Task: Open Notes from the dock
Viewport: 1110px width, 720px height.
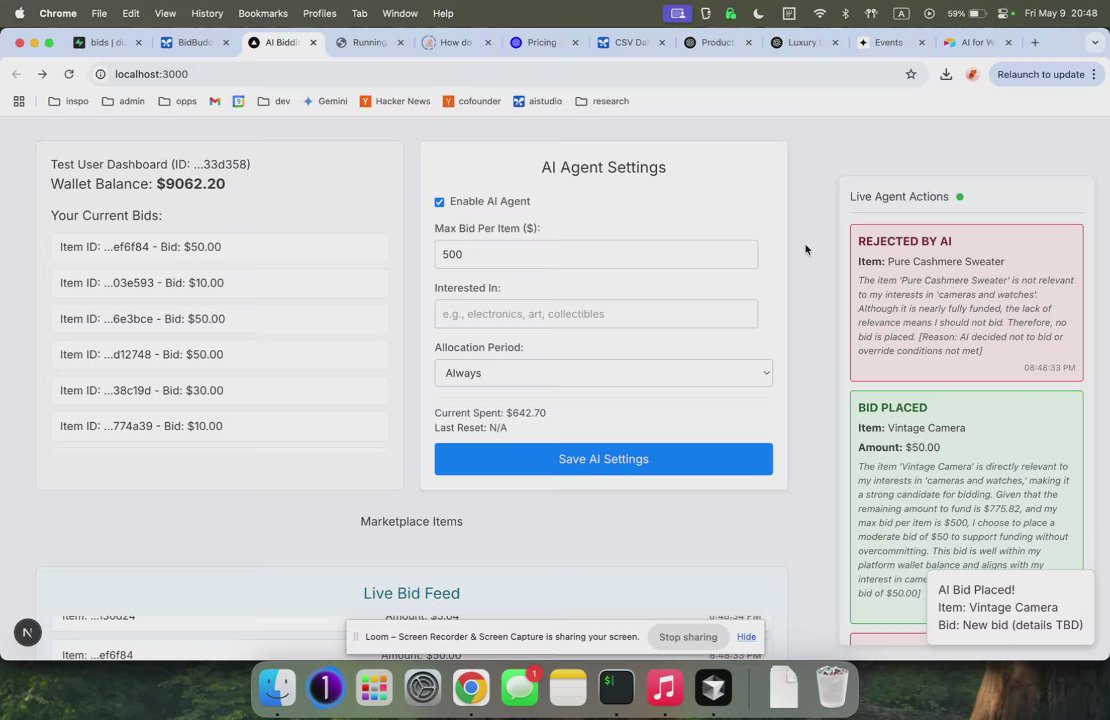Action: pos(568,687)
